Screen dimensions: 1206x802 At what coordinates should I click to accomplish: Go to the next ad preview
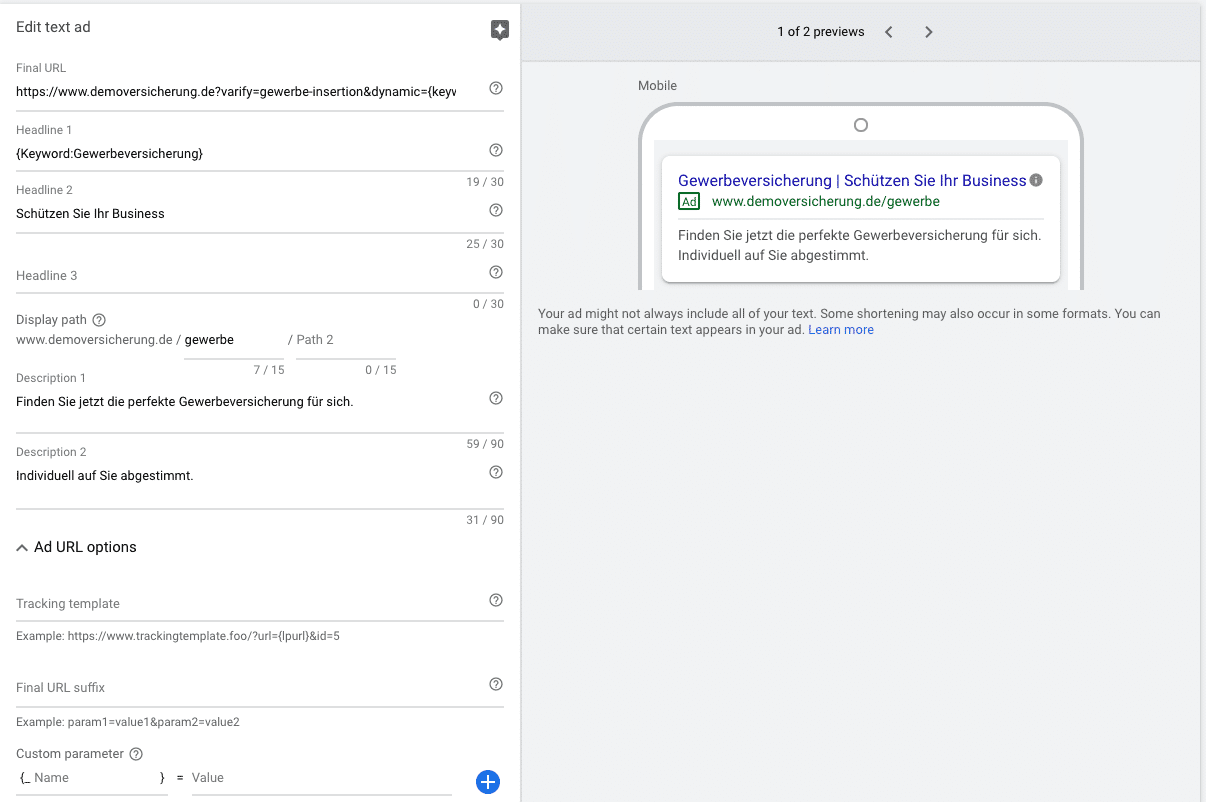pos(929,32)
